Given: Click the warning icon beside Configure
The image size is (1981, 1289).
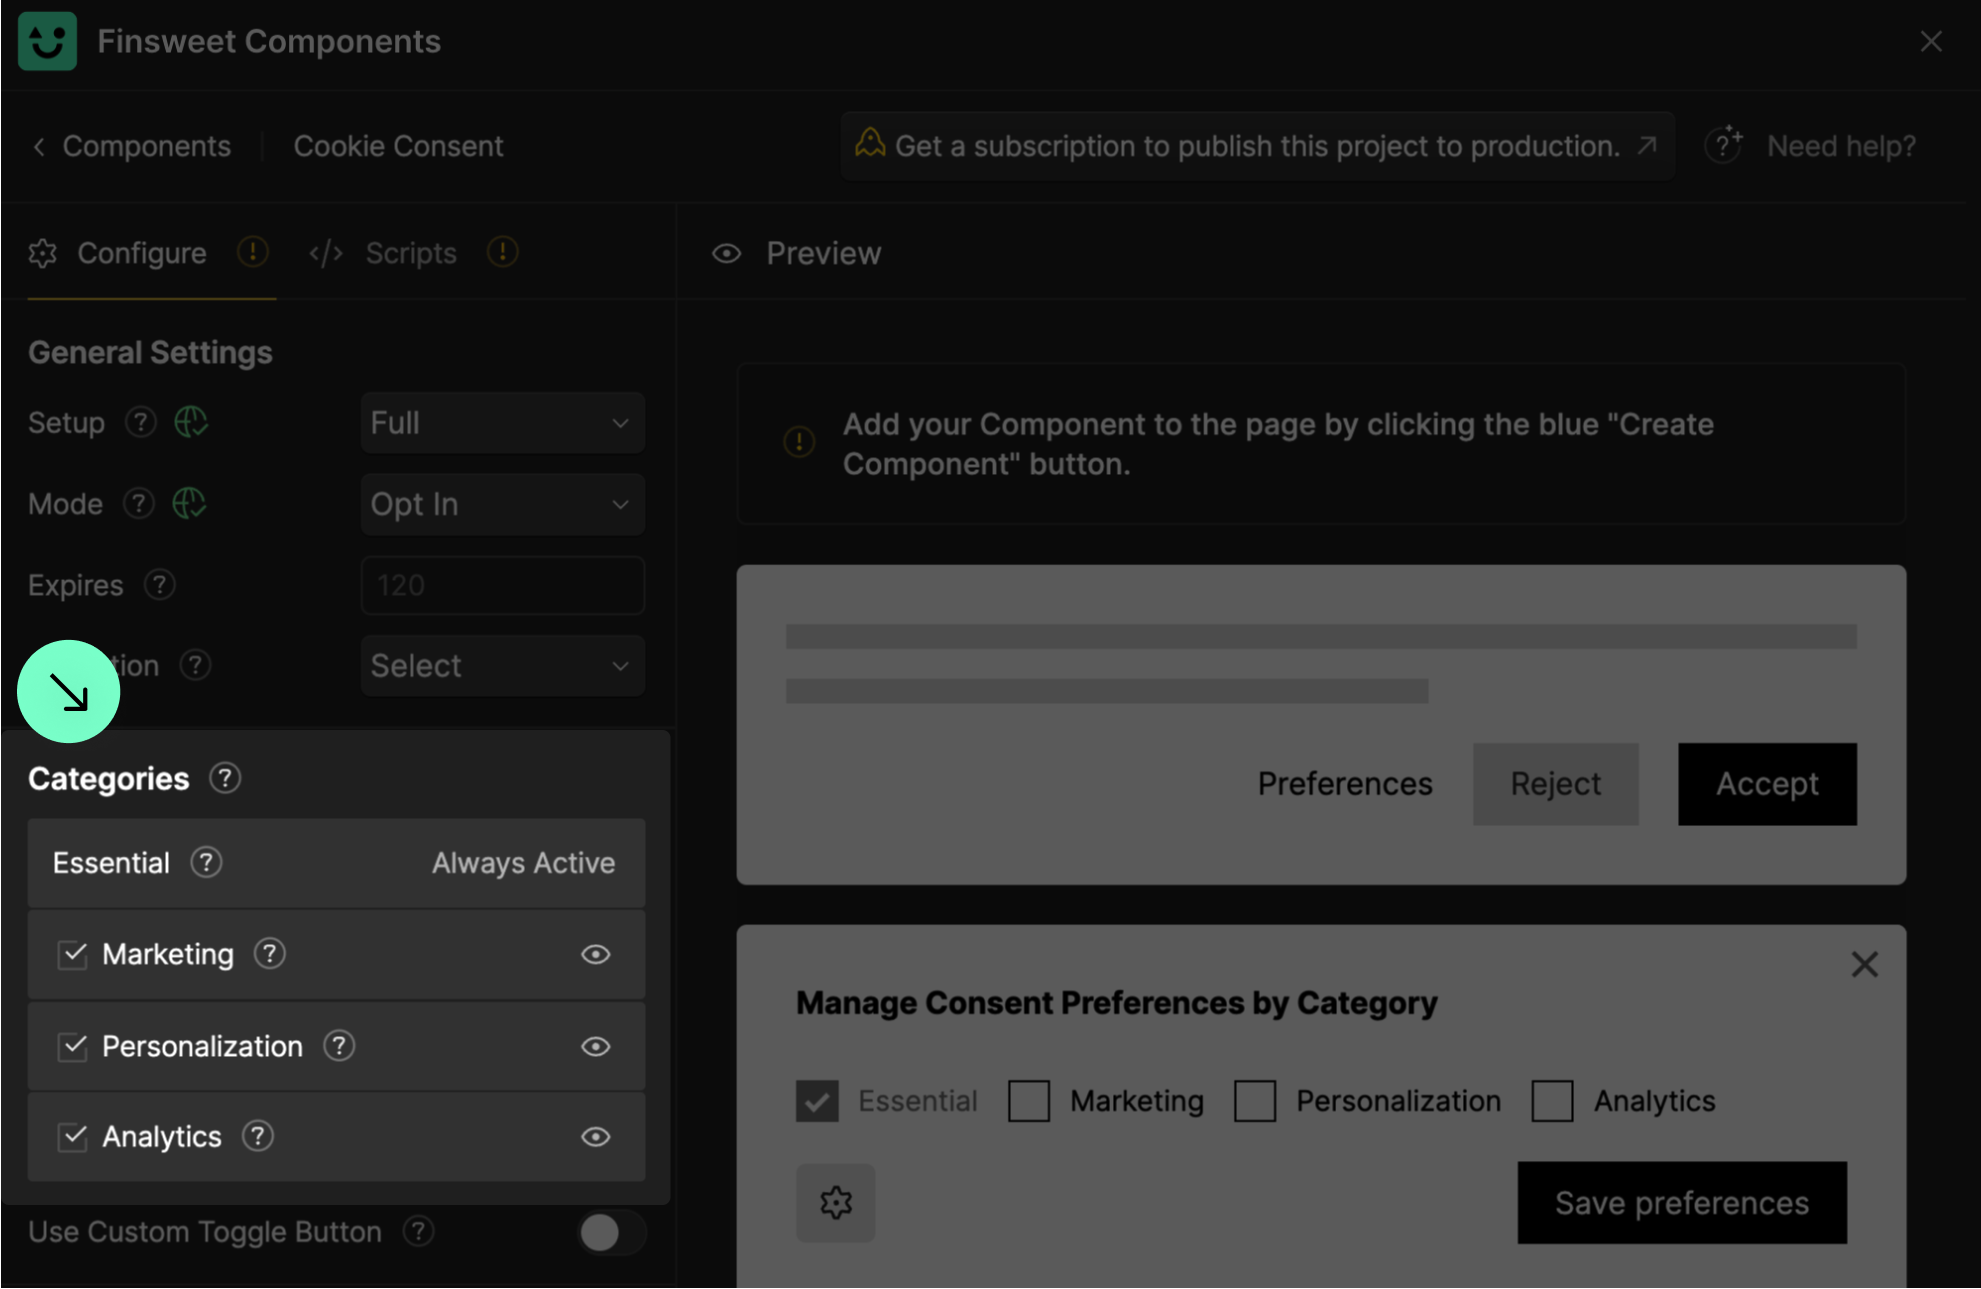Looking at the screenshot, I should tap(252, 252).
